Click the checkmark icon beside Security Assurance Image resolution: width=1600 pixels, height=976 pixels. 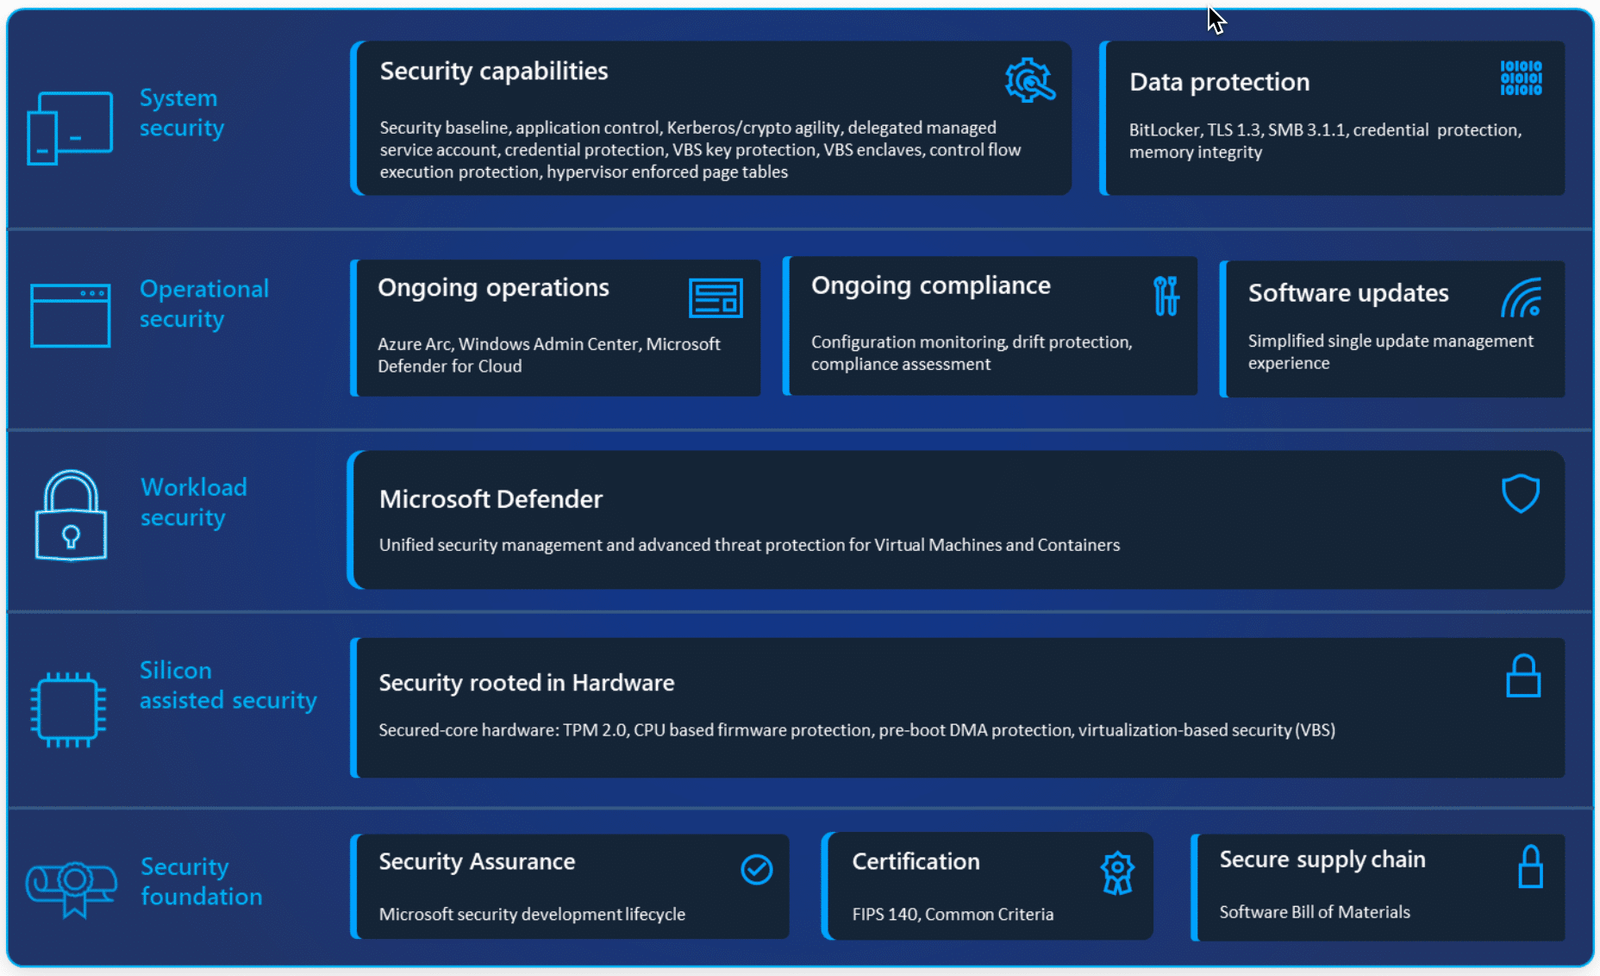tap(756, 869)
